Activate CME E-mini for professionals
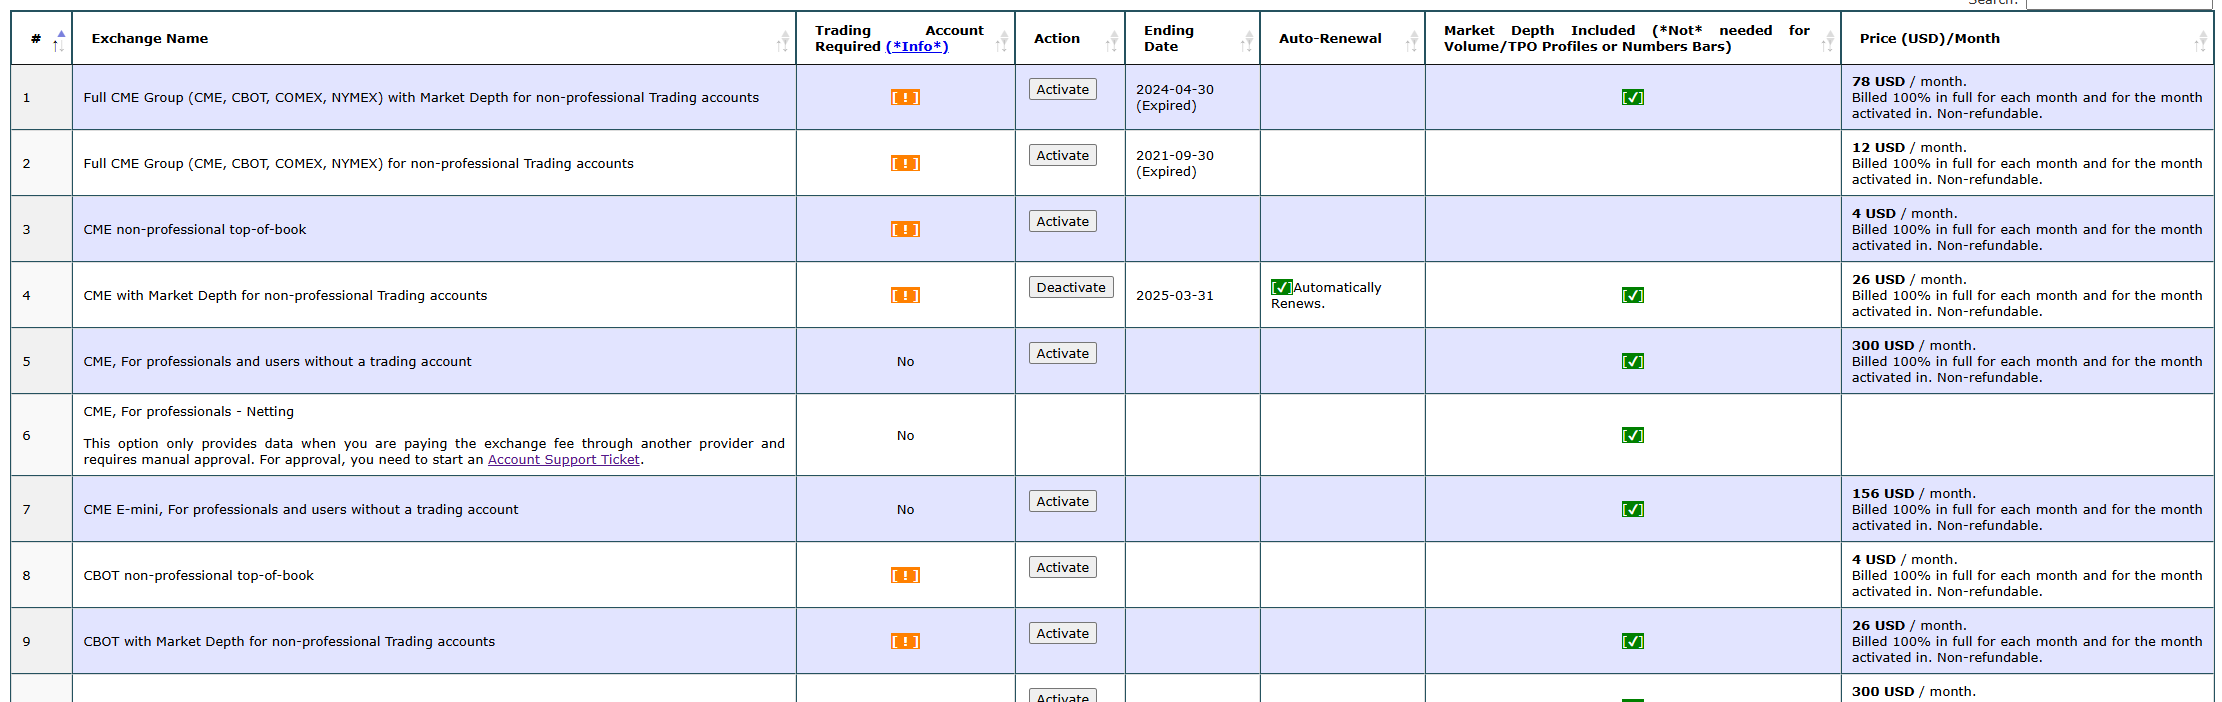Screen dimensions: 2222x702 coord(1062,501)
